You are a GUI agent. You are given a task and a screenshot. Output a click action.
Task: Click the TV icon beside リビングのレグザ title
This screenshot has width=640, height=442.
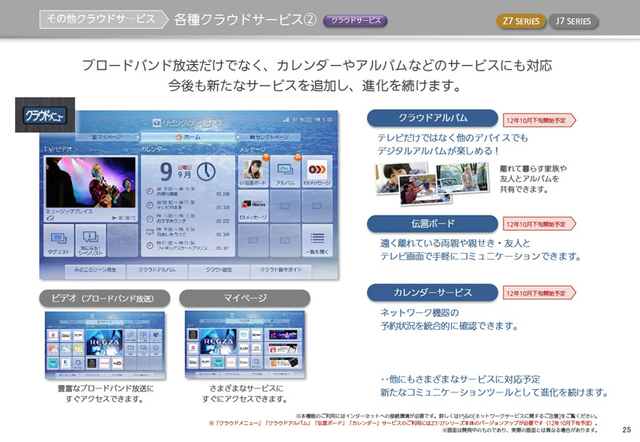pyautogui.click(x=156, y=123)
